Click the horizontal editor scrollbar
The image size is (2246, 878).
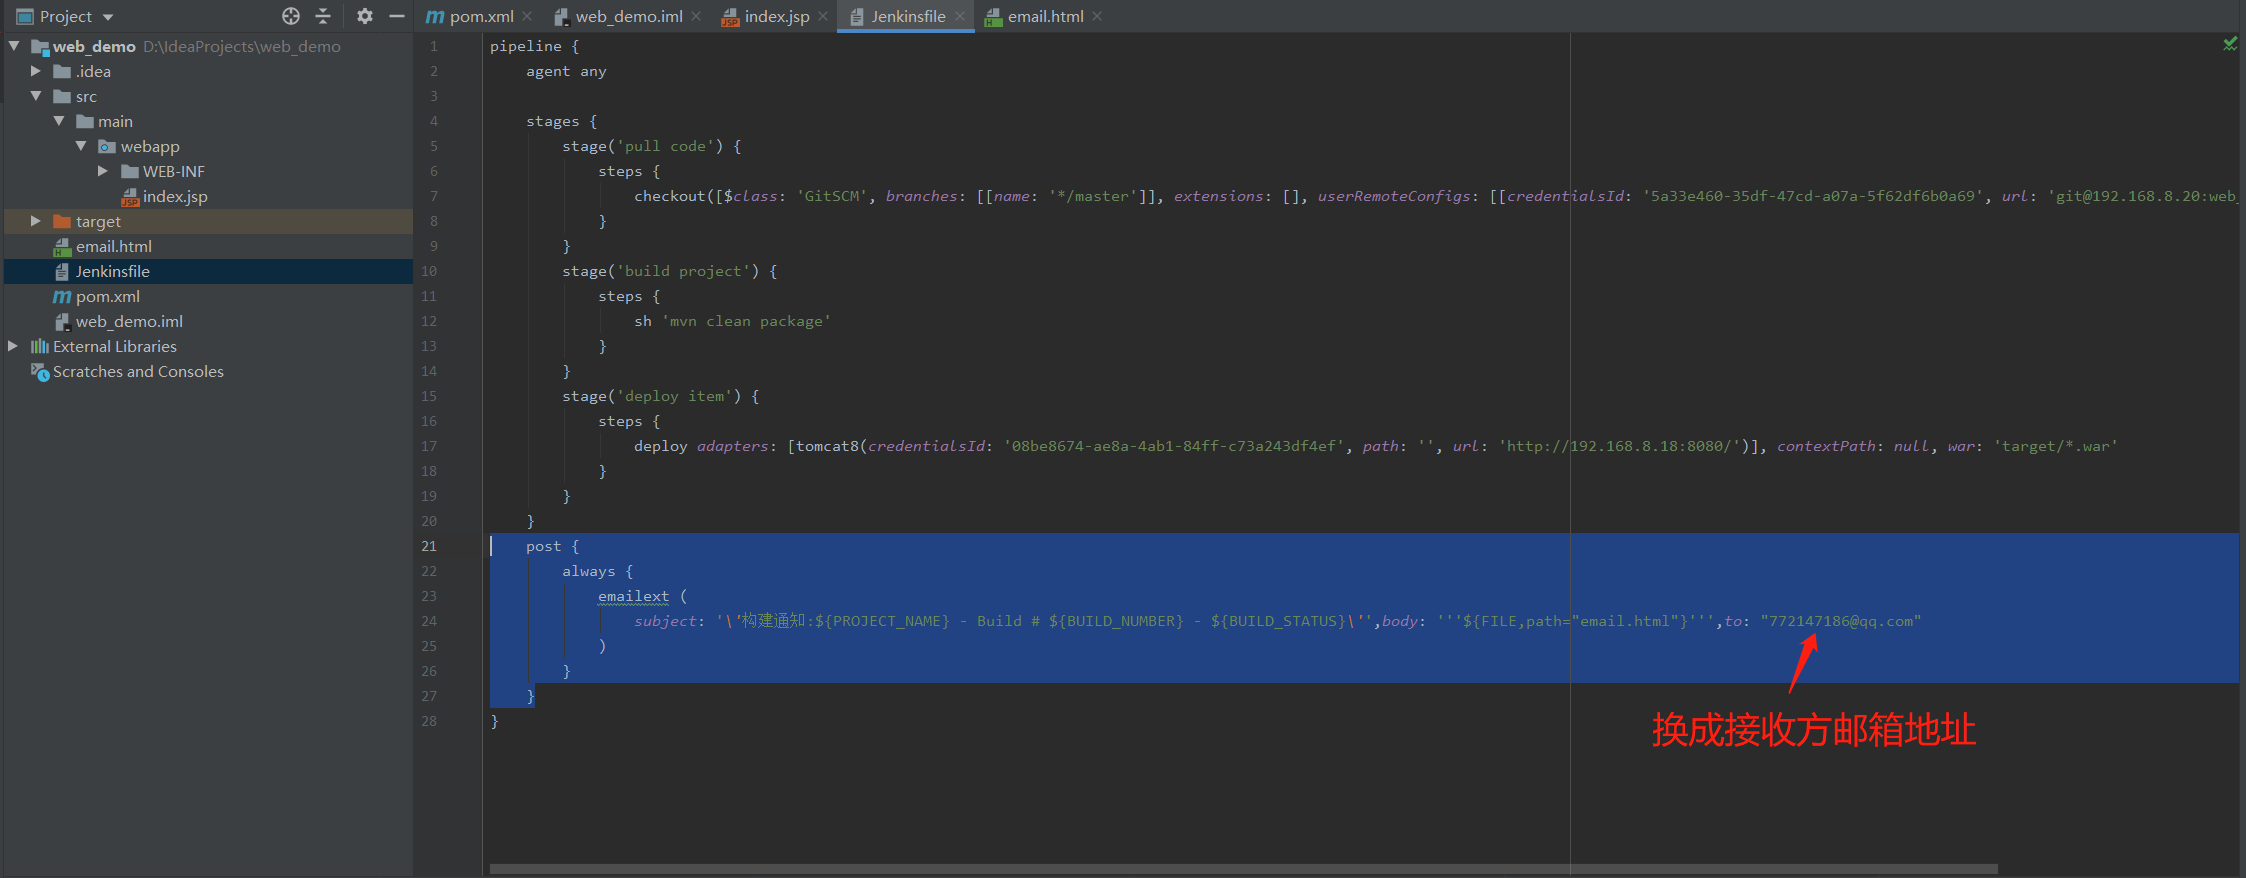tap(1243, 869)
